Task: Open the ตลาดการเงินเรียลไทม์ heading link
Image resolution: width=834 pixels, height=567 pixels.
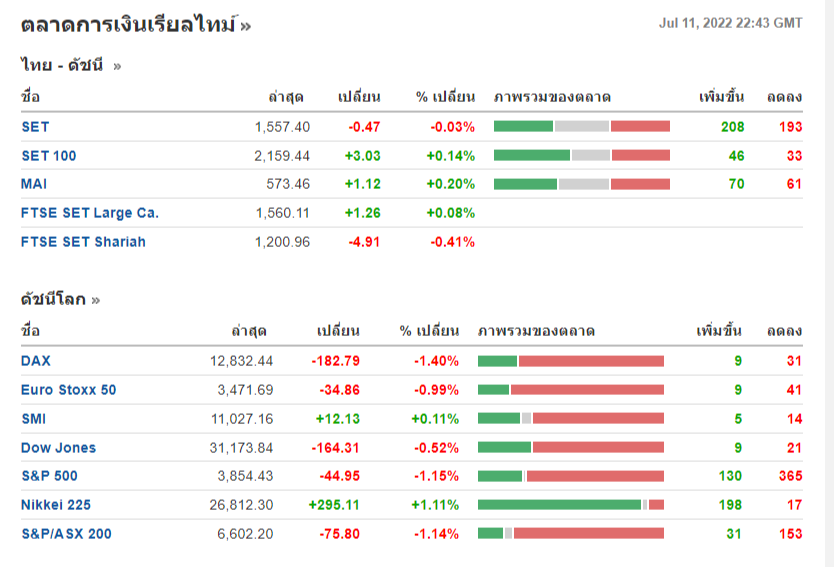Action: [128, 24]
